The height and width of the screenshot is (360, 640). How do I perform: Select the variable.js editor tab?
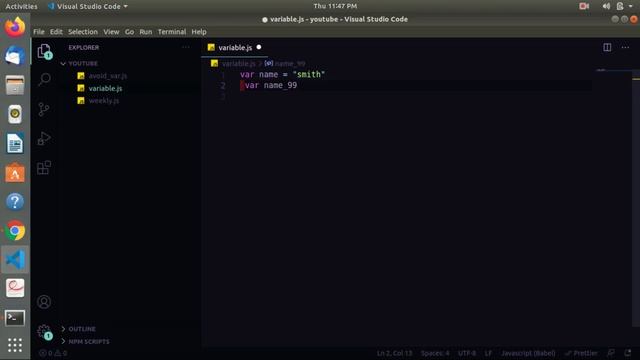[x=234, y=48]
